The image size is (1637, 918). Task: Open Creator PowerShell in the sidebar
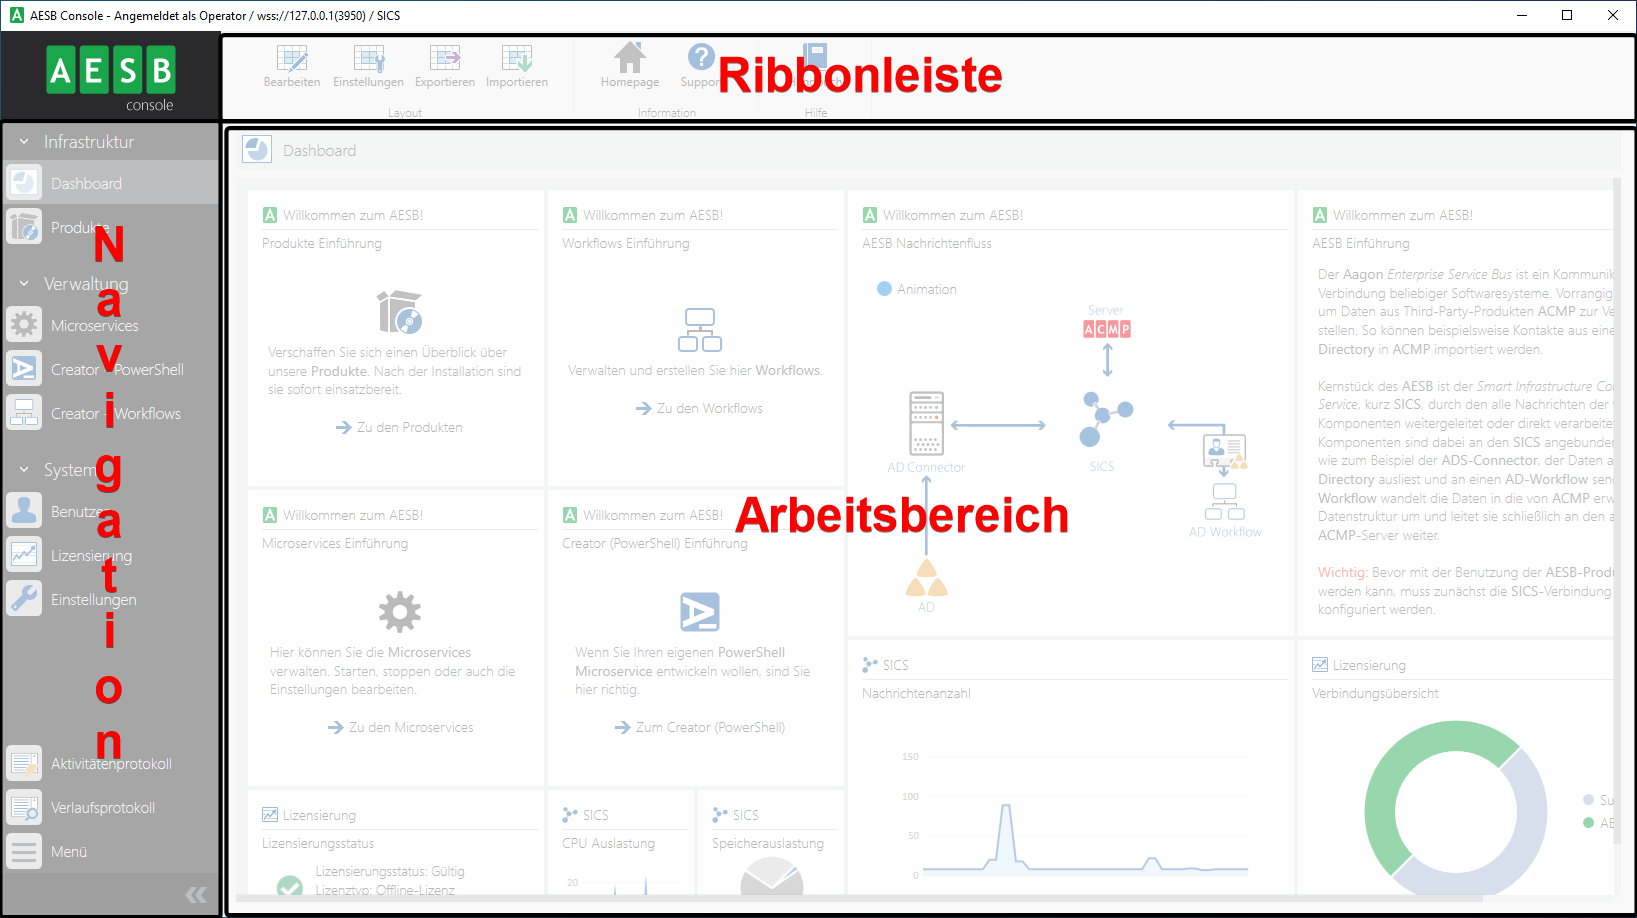pos(116,370)
